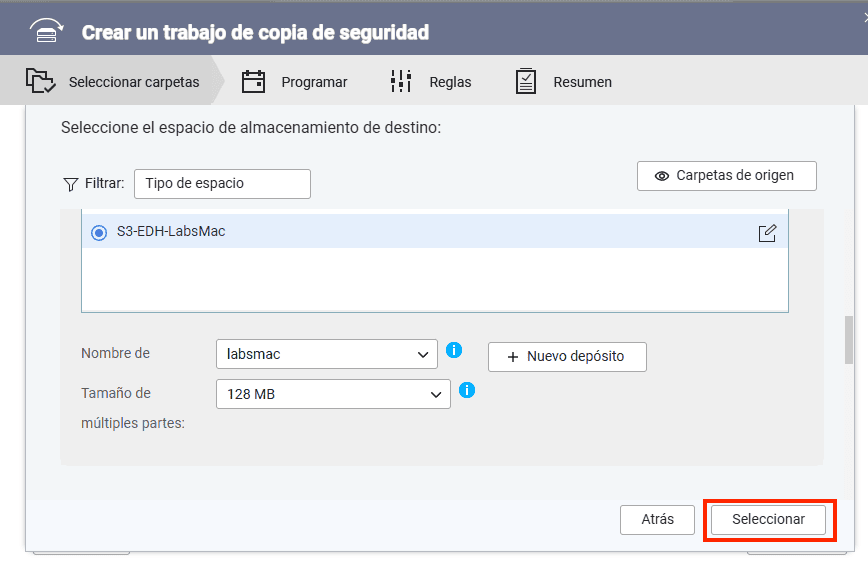Click the dialog's vertical scrollbar thumb

tap(849, 340)
